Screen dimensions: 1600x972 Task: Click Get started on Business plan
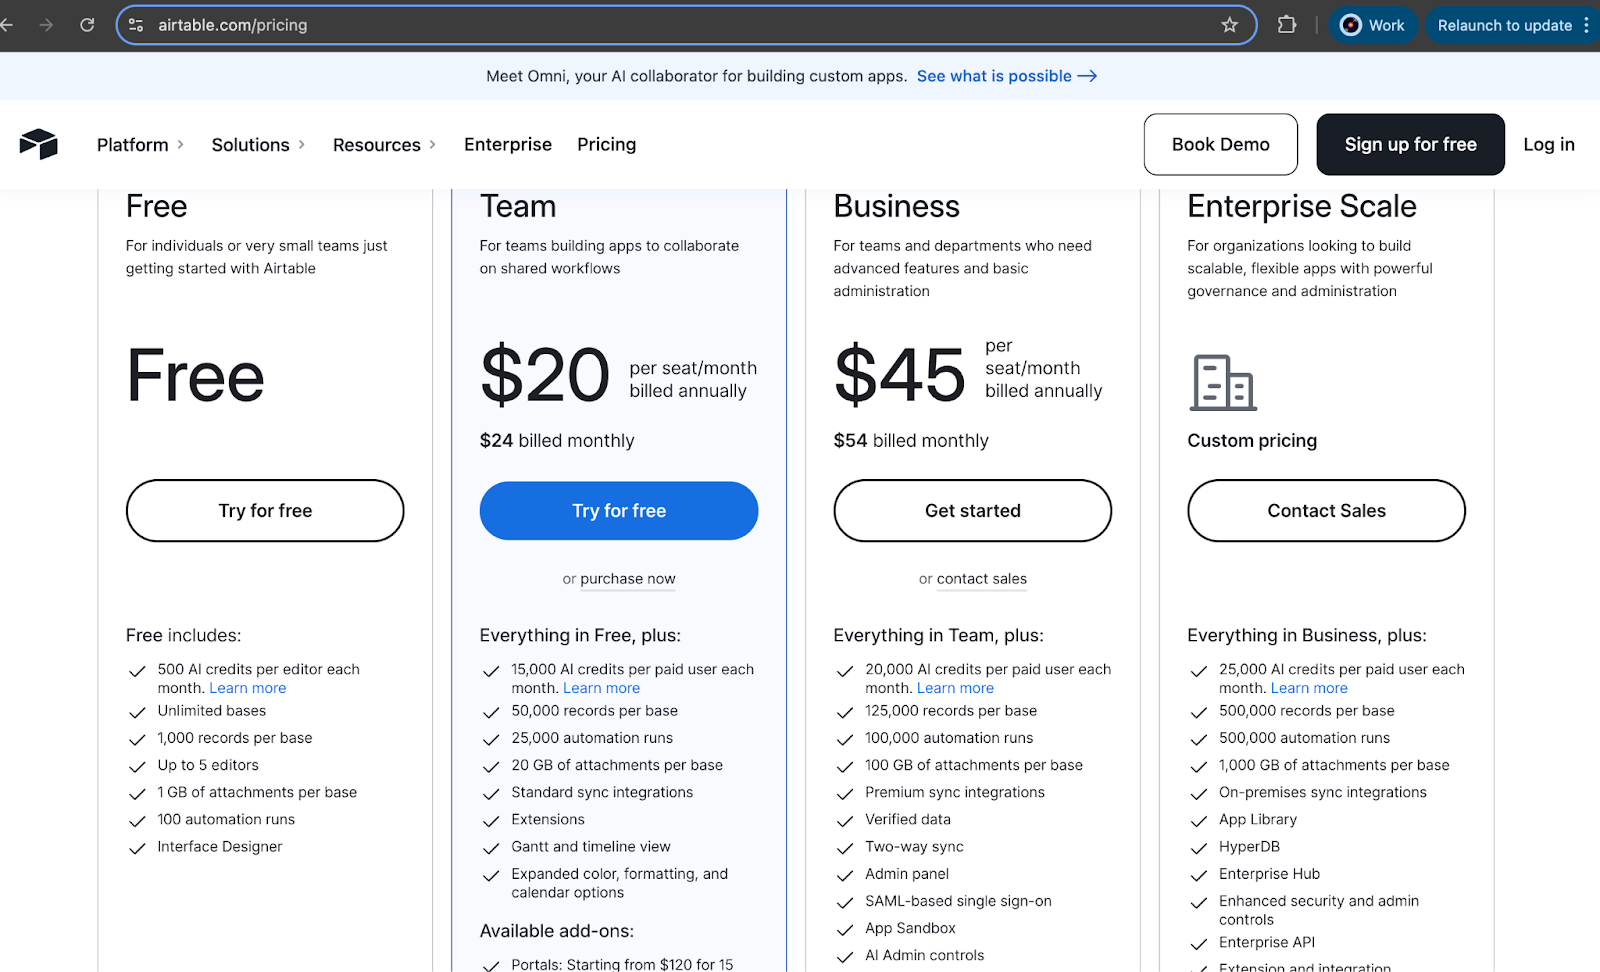tap(973, 511)
